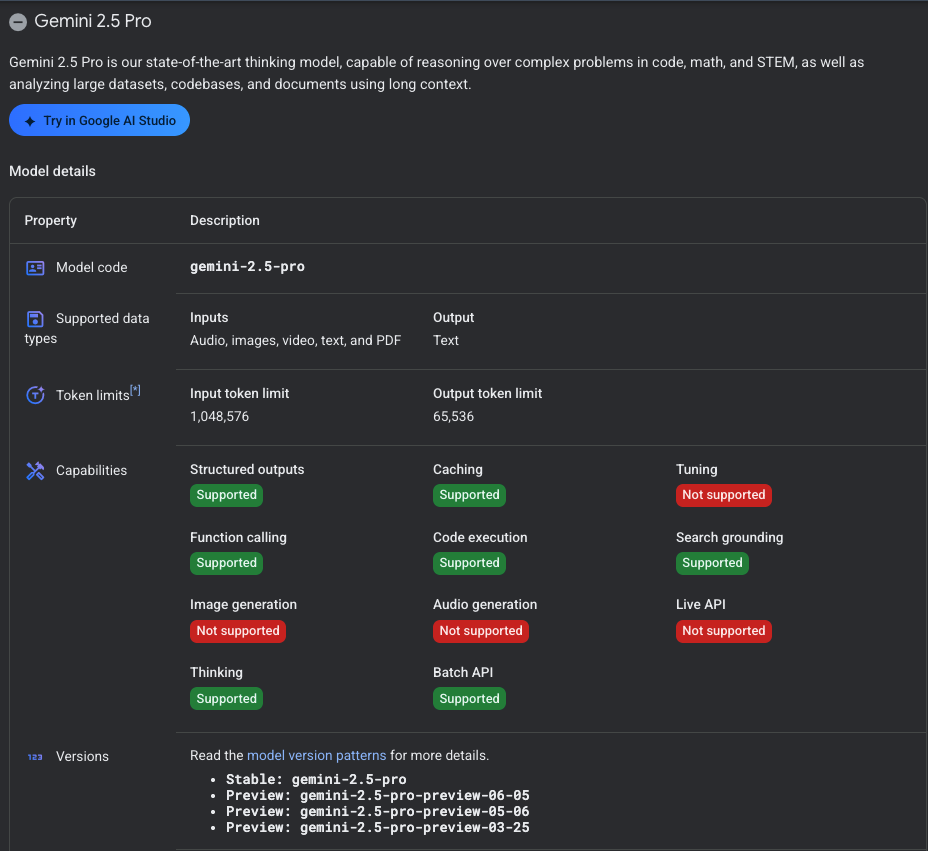The width and height of the screenshot is (928, 851).
Task: Click the Supported badge under Thinking
Action: pyautogui.click(x=226, y=699)
